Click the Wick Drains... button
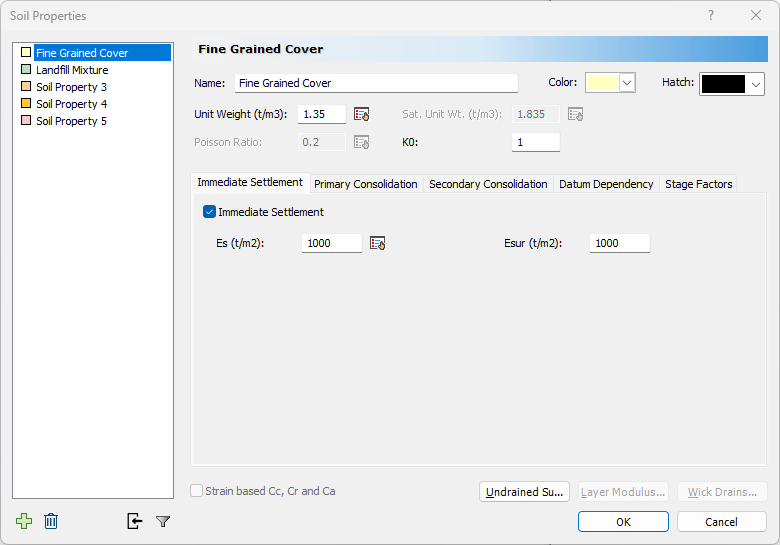Image resolution: width=780 pixels, height=545 pixels. pos(722,492)
